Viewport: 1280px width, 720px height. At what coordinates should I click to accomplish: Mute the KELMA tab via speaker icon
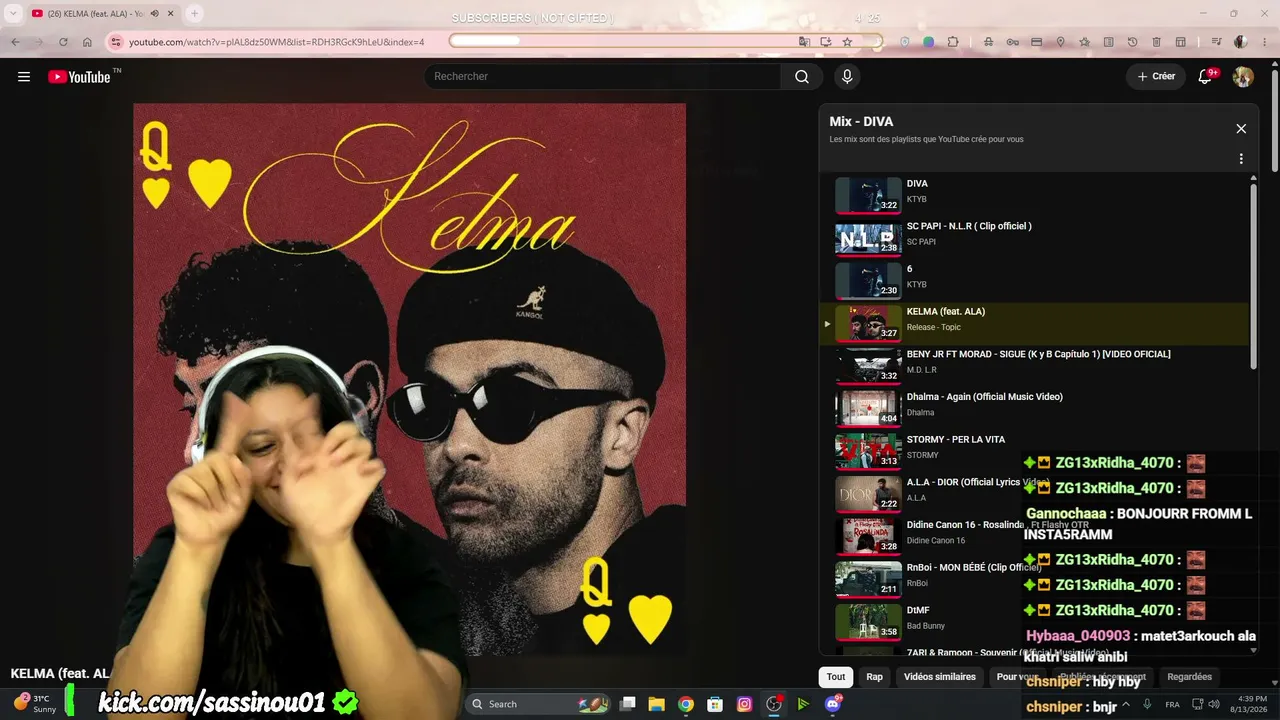pos(155,14)
